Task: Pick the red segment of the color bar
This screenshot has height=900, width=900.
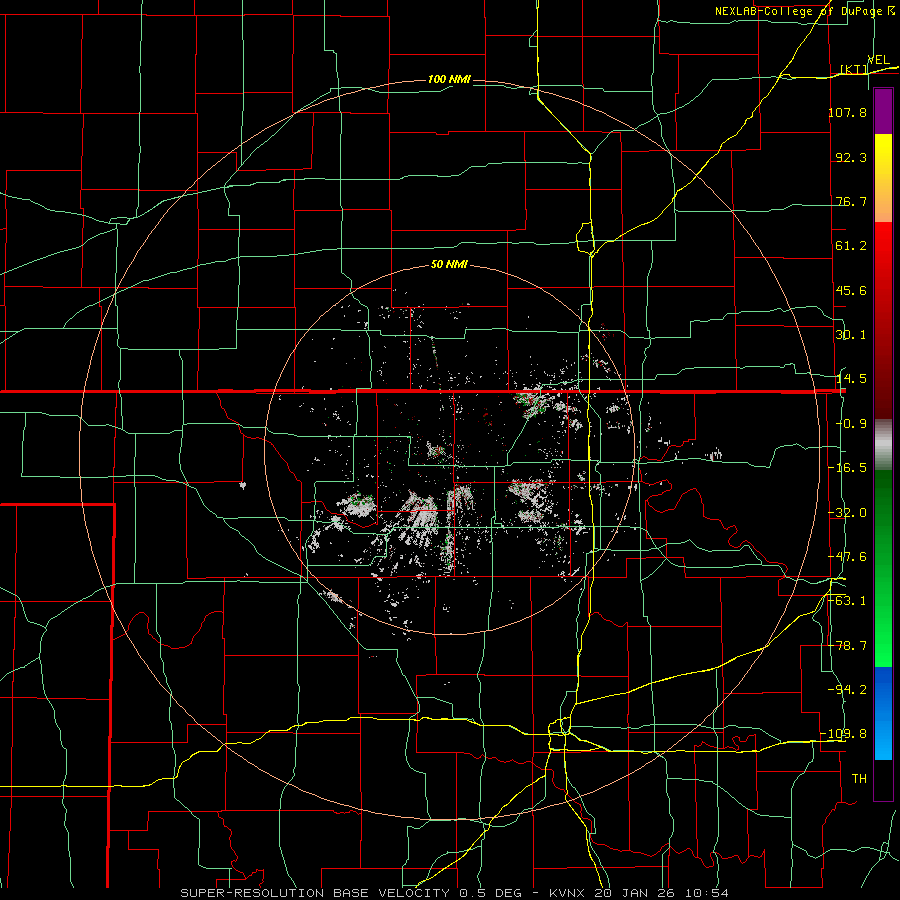Action: tap(883, 320)
